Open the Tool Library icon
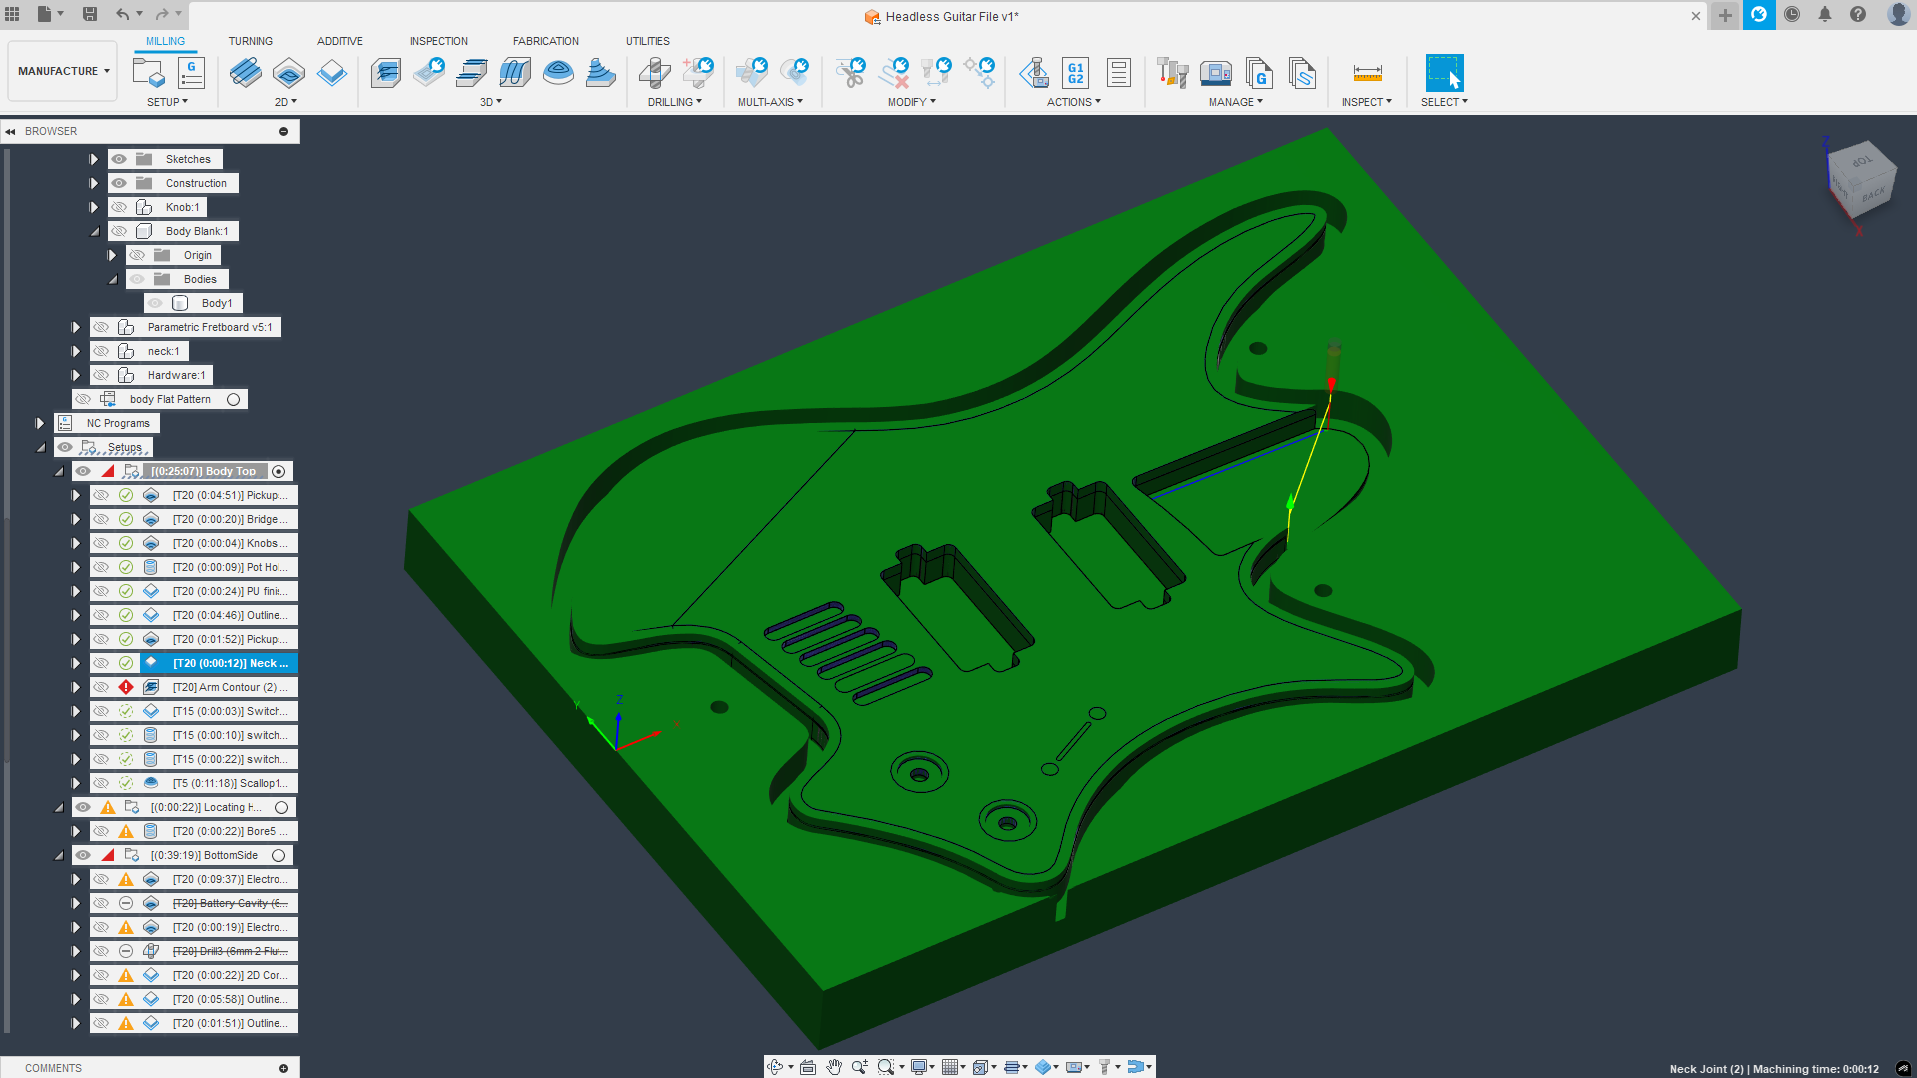Screen dimensions: 1917x1078 1172,73
